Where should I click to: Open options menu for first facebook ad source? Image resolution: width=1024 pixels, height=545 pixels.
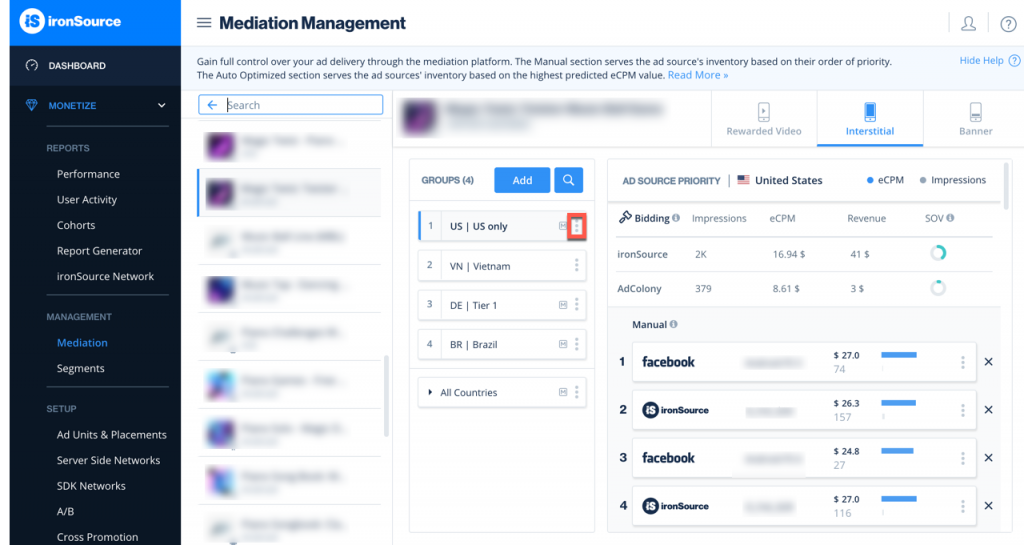pos(963,362)
